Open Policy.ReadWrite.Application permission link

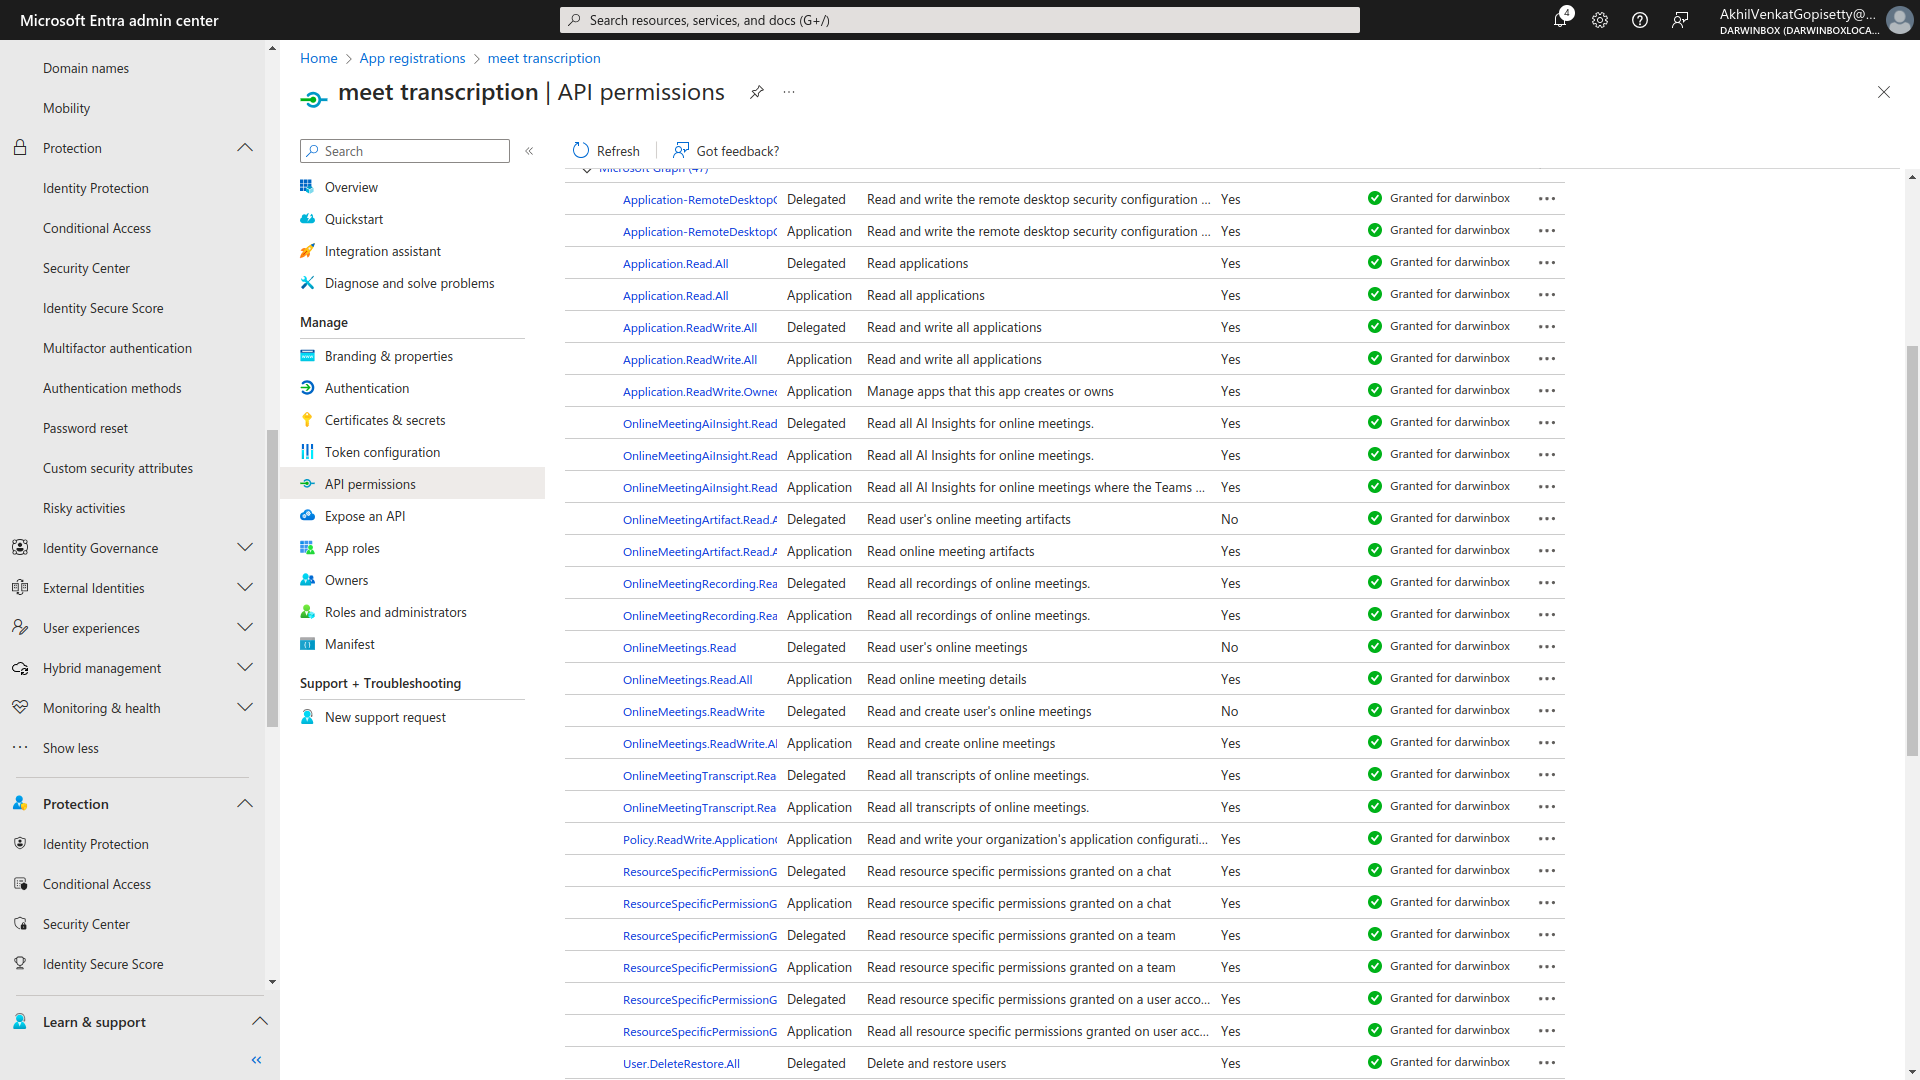point(700,840)
